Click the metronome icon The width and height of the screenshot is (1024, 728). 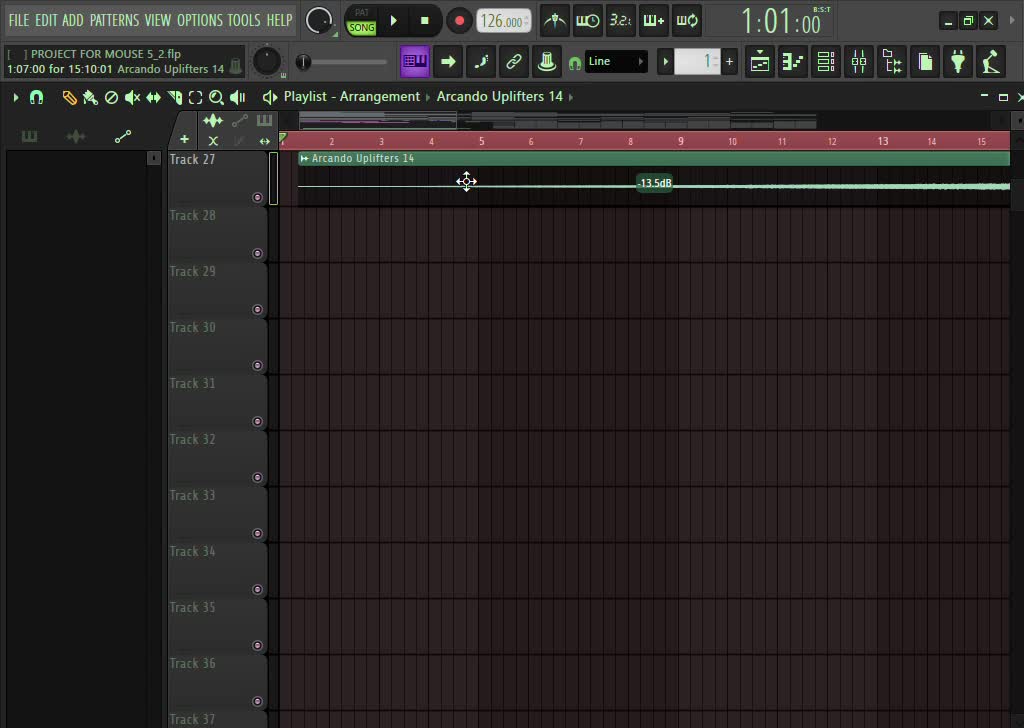click(554, 20)
